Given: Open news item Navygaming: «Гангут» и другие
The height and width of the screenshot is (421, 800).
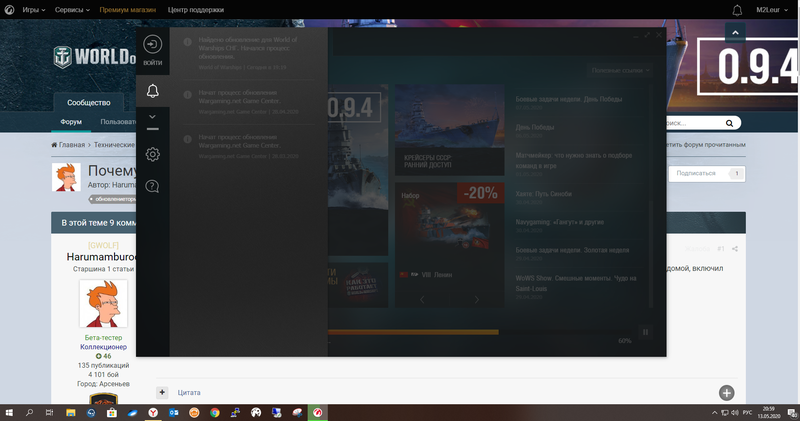Looking at the screenshot, I should click(560, 222).
